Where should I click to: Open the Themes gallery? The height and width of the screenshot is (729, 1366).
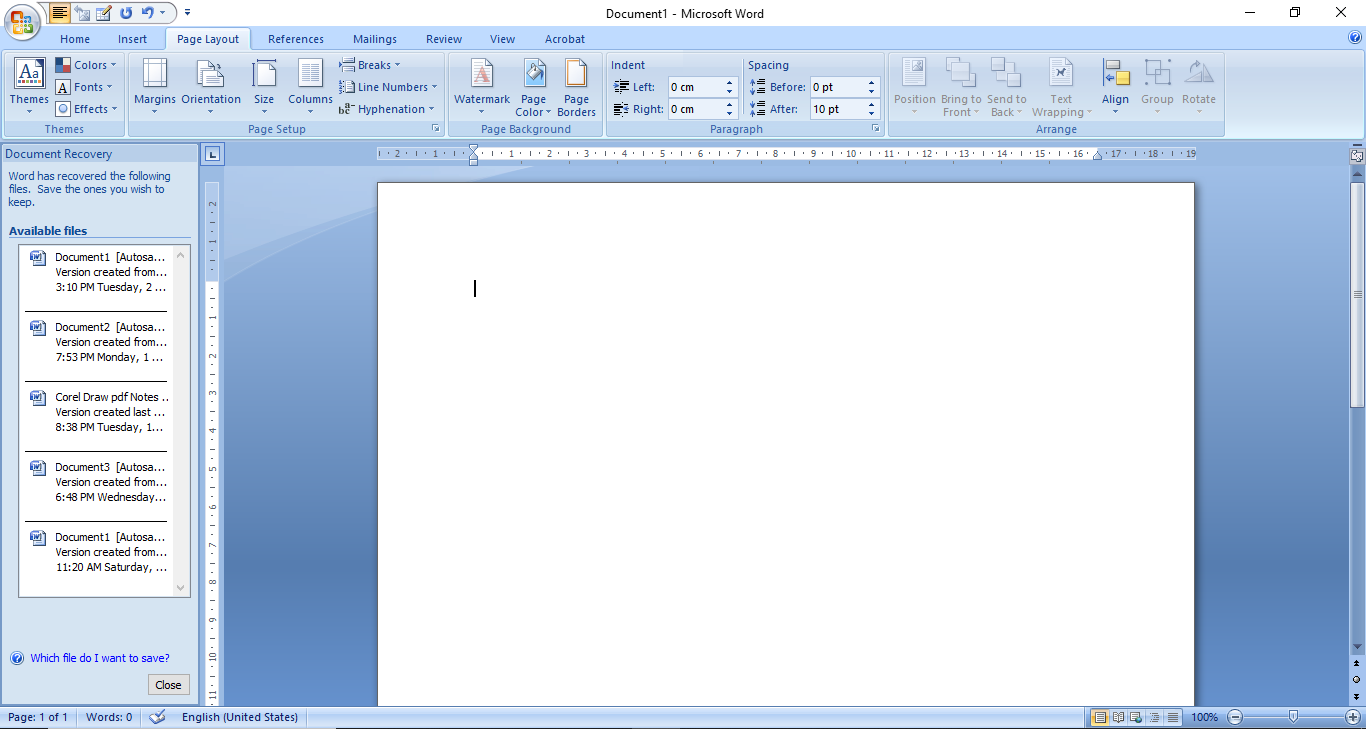pyautogui.click(x=29, y=84)
